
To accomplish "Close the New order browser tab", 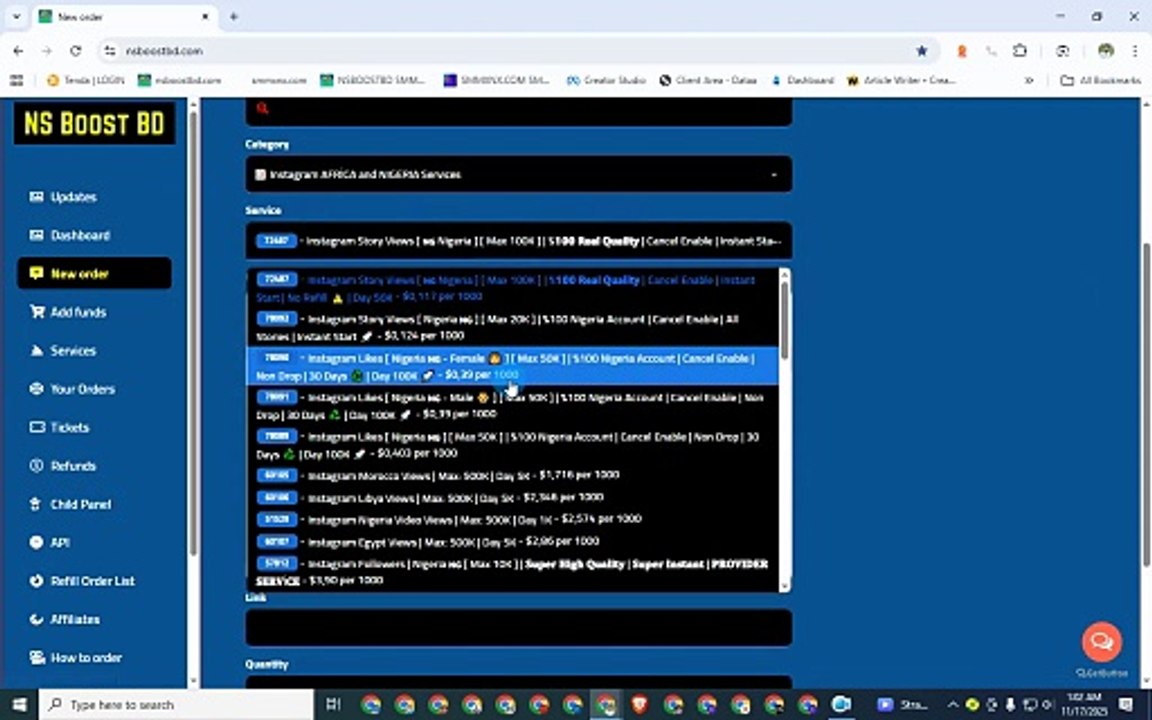I will coord(206,16).
